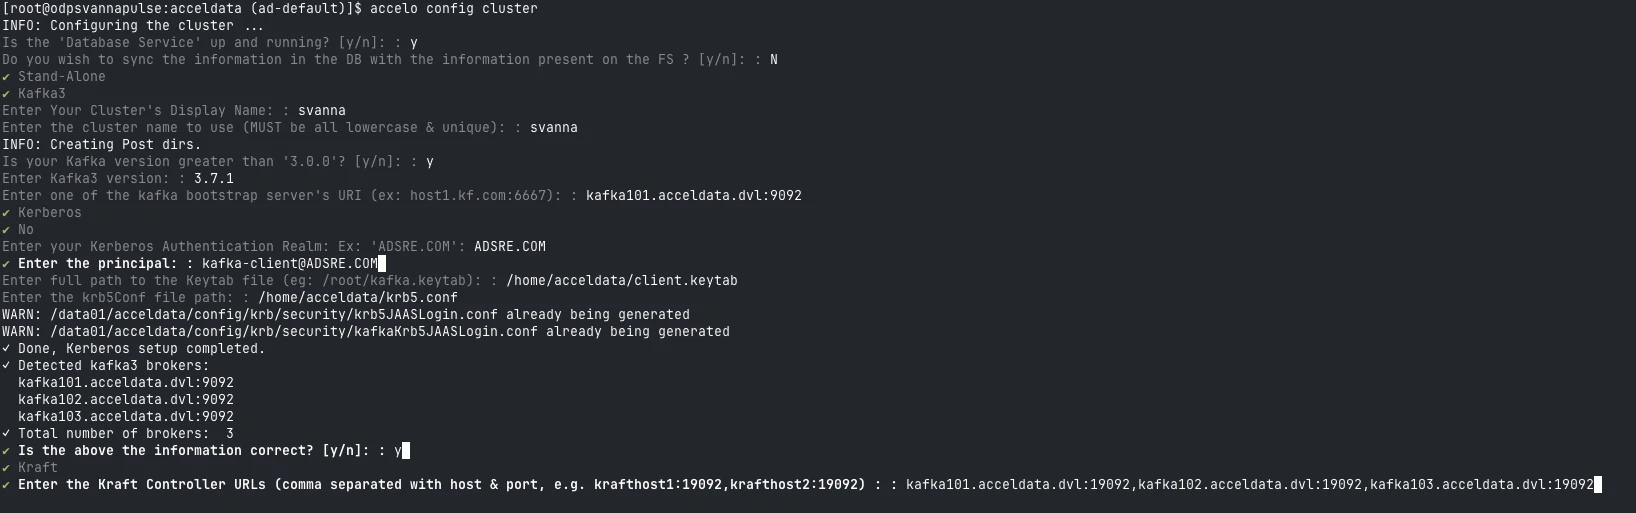
Task: Place cursor at end of Kraft Controller URLs input
Action: [x=1598, y=485]
